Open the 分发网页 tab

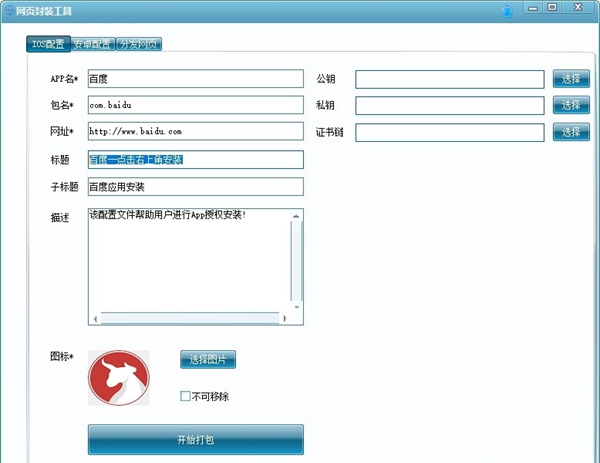[139, 44]
